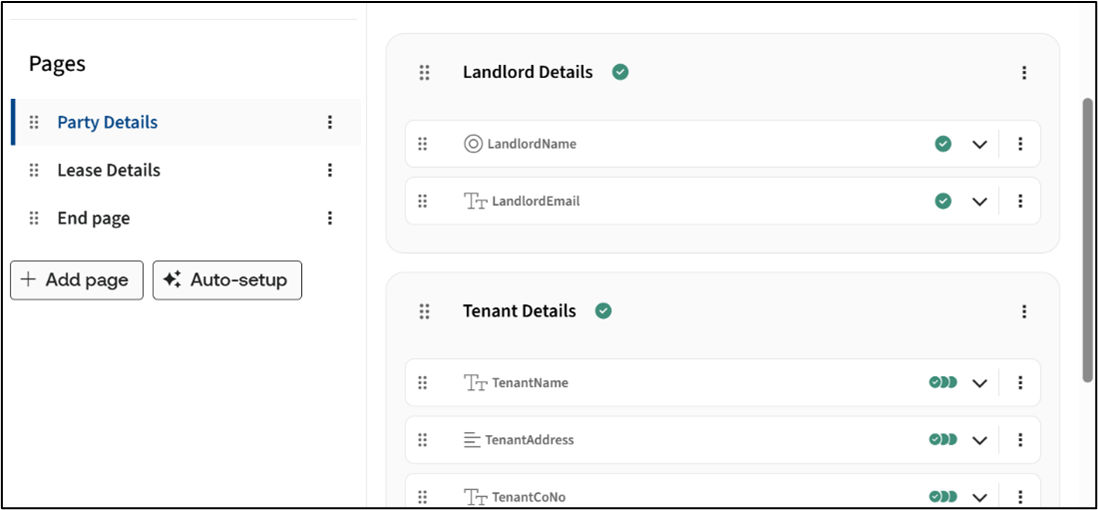
Task: Click green check status on LandlordName field
Action: (x=943, y=144)
